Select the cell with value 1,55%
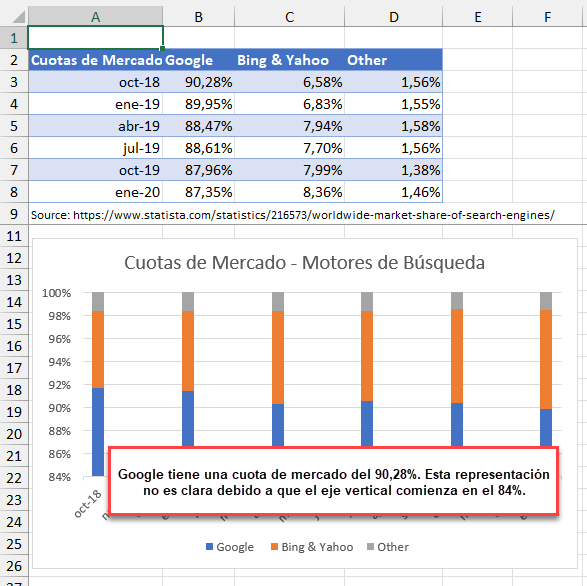 coord(393,104)
